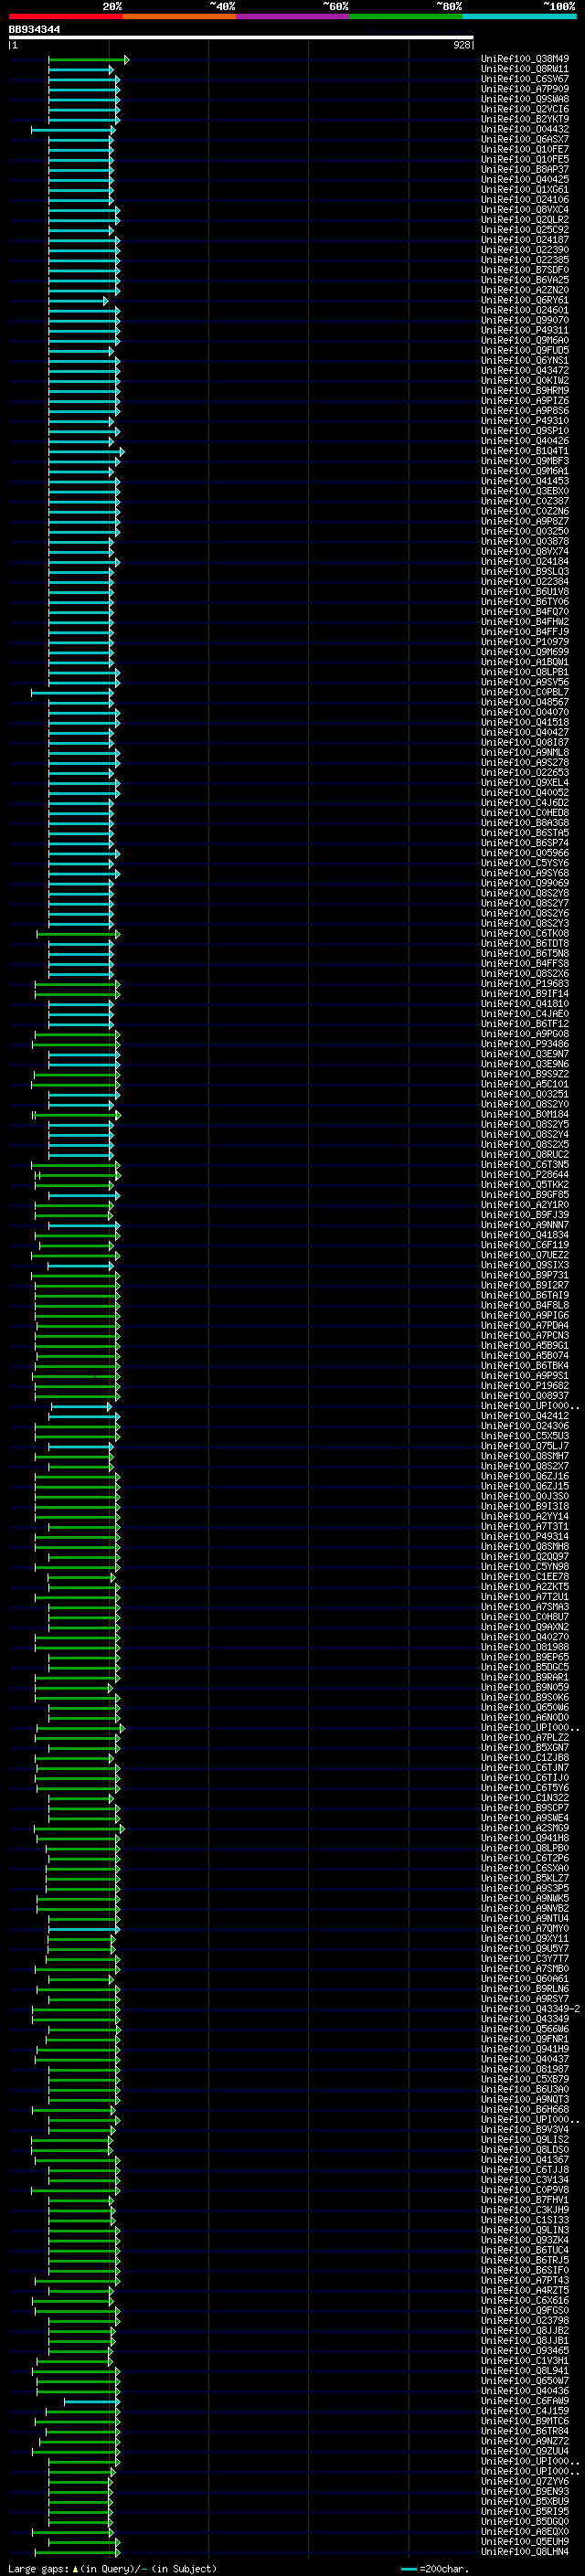
Task: Select the UniRef100_Q41367 label
Action: [525, 2159]
